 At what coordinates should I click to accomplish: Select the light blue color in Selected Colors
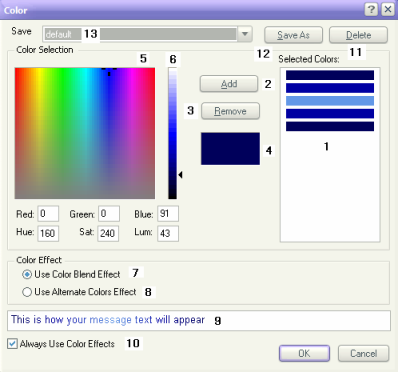(330, 101)
